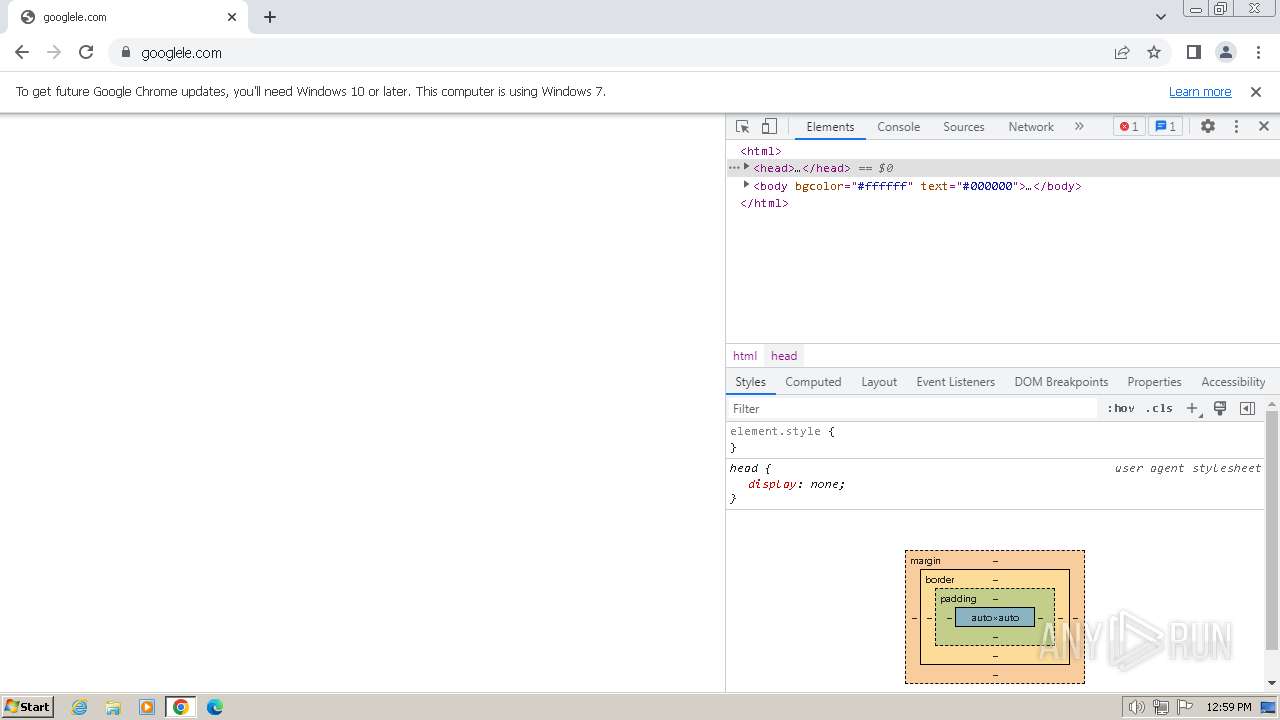The image size is (1280, 720).
Task: Click the element.style rule block
Action: (x=995, y=439)
